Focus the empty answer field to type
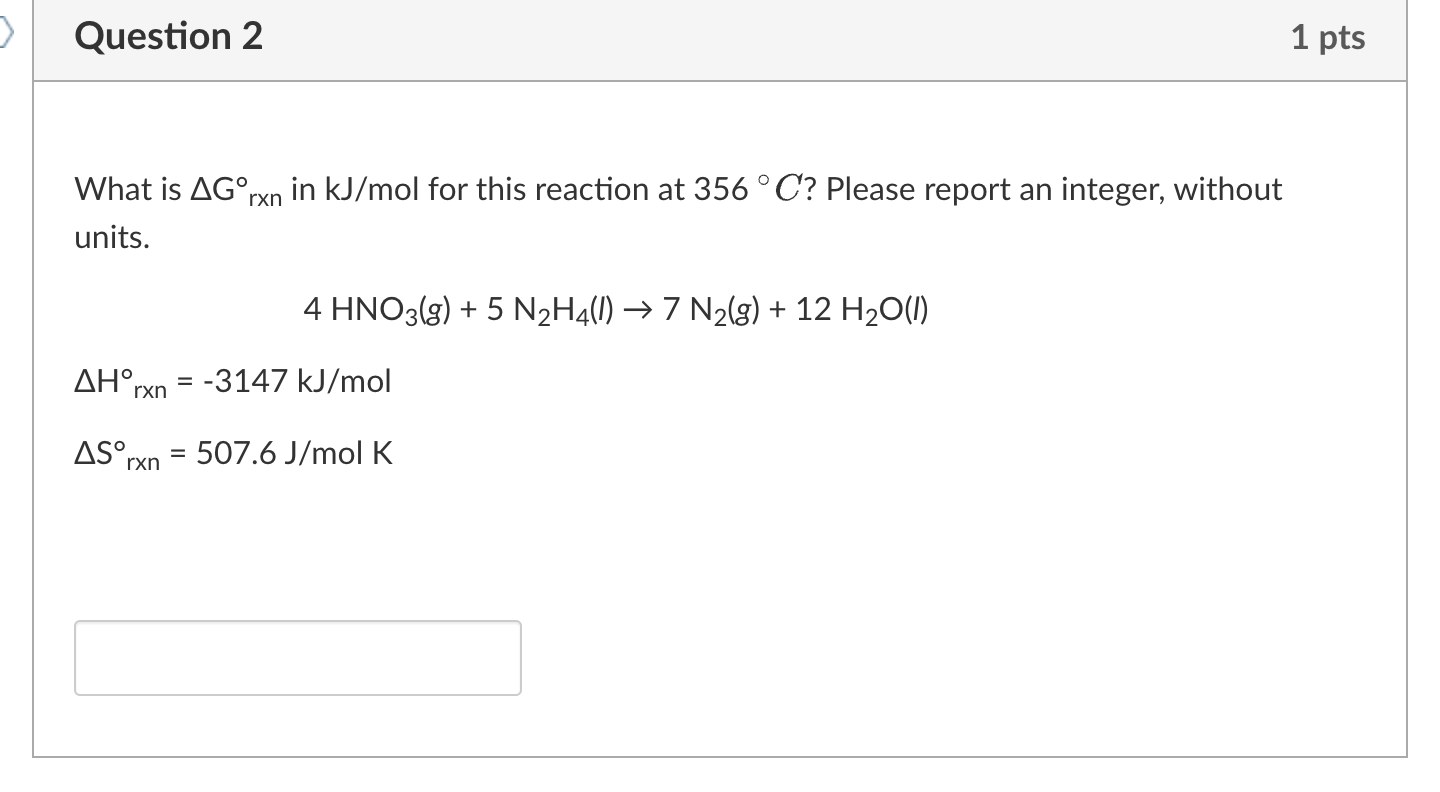Viewport: 1440px width, 792px height. pyautogui.click(x=297, y=657)
